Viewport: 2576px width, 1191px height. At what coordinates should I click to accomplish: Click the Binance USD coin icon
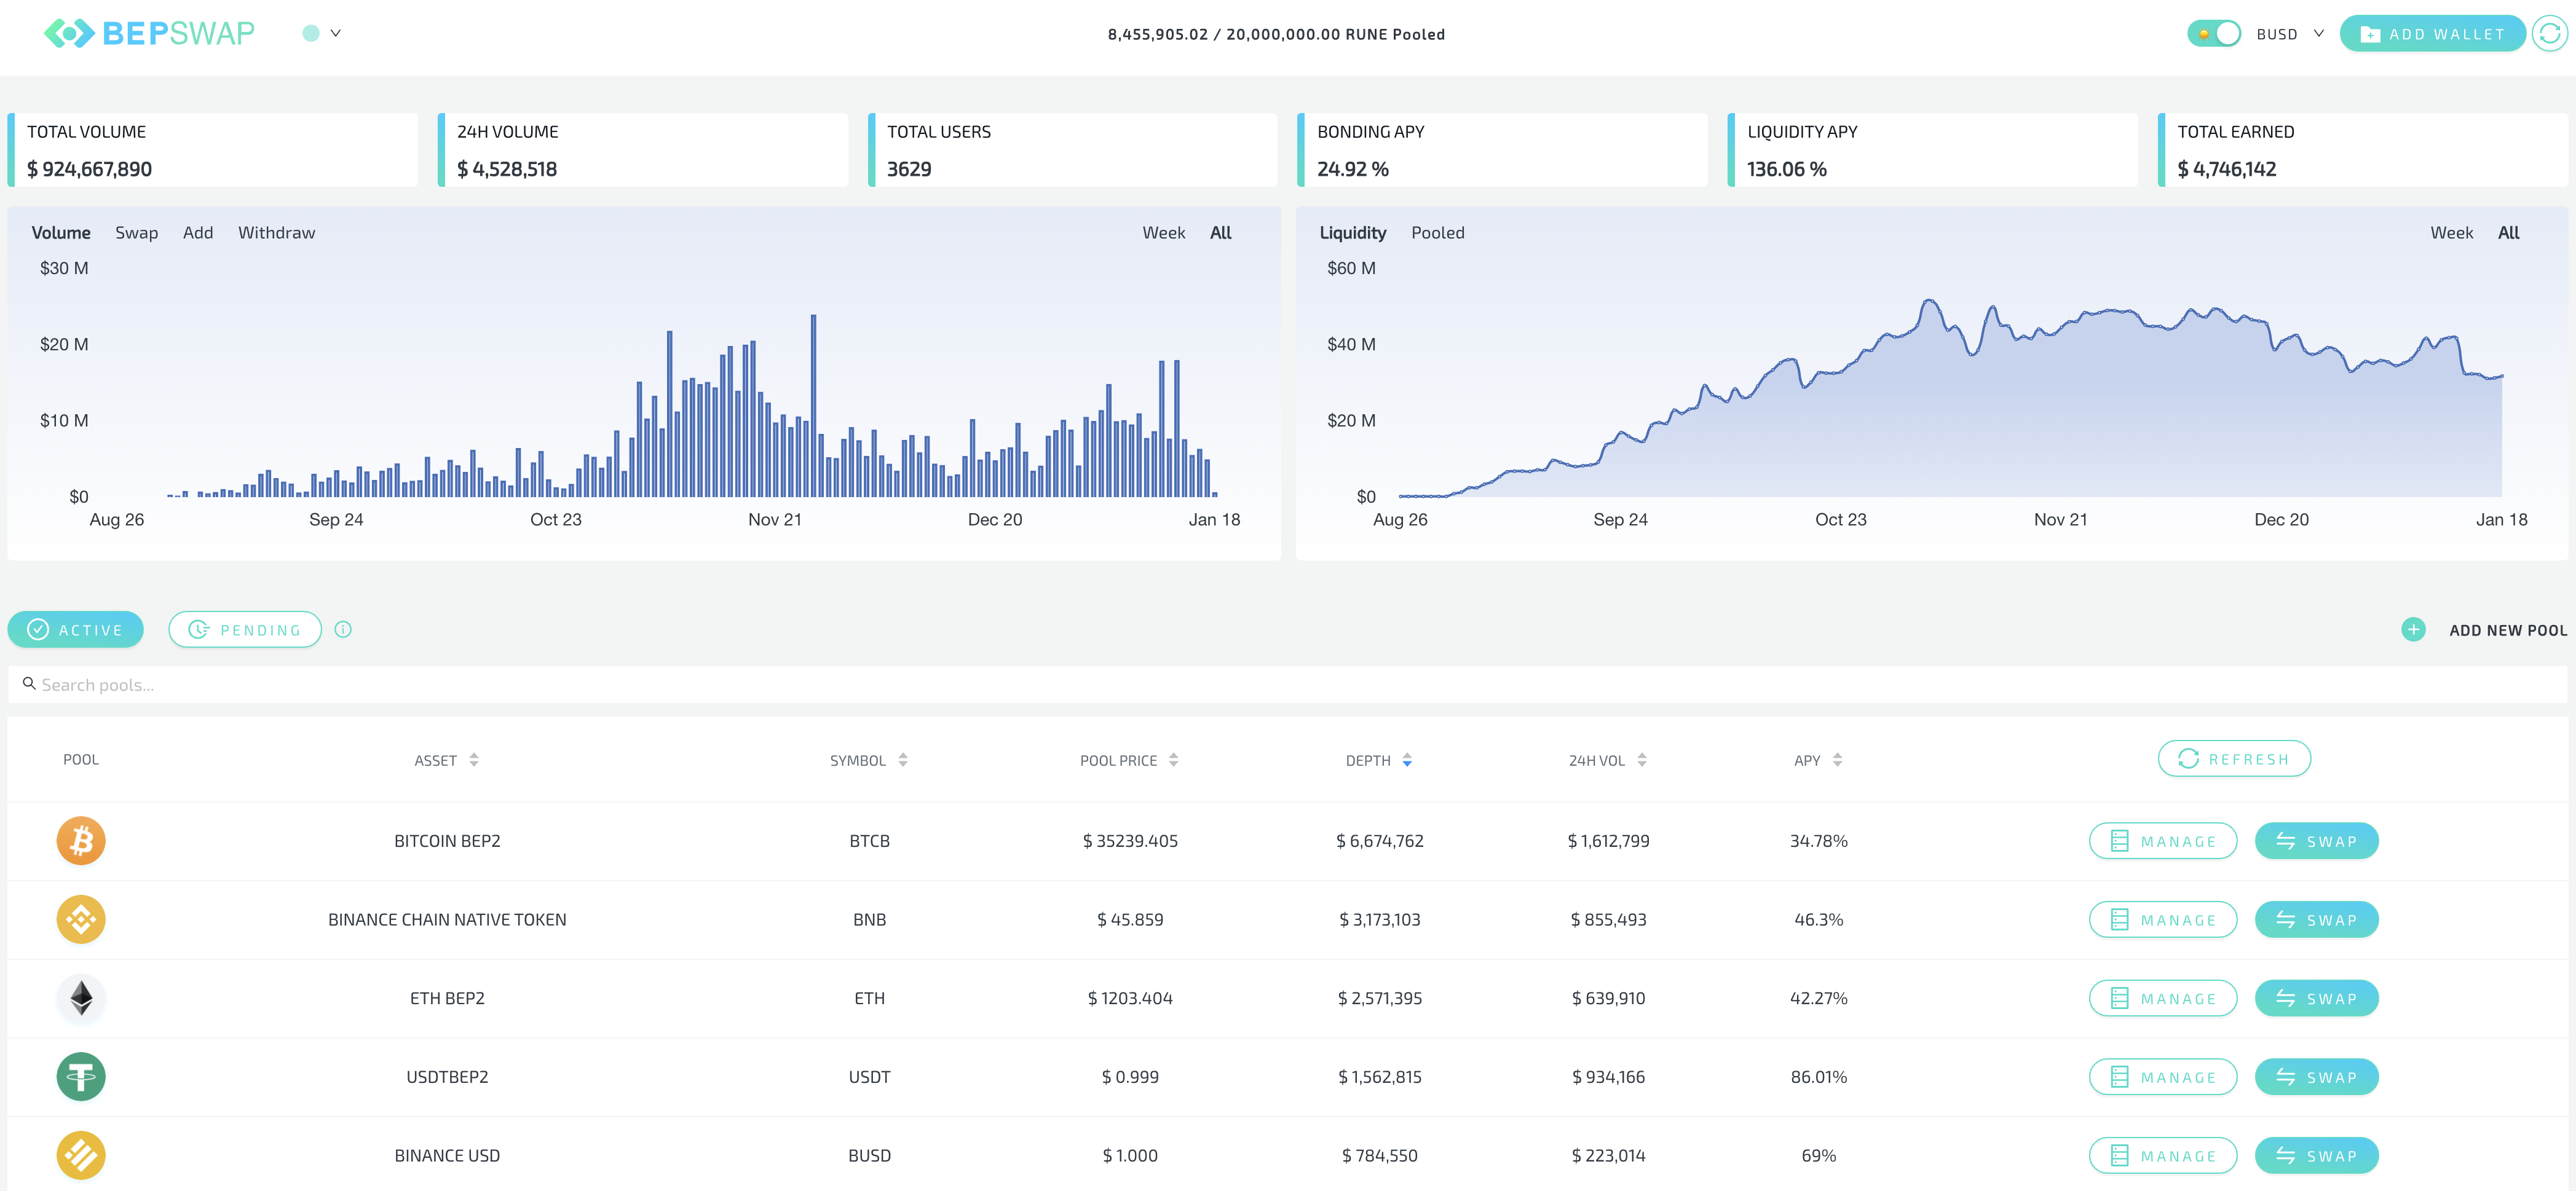[81, 1155]
